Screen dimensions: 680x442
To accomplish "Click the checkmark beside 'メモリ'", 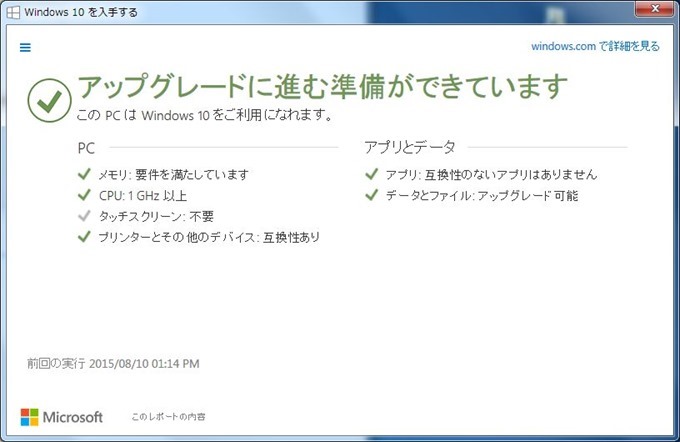I will tap(84, 174).
